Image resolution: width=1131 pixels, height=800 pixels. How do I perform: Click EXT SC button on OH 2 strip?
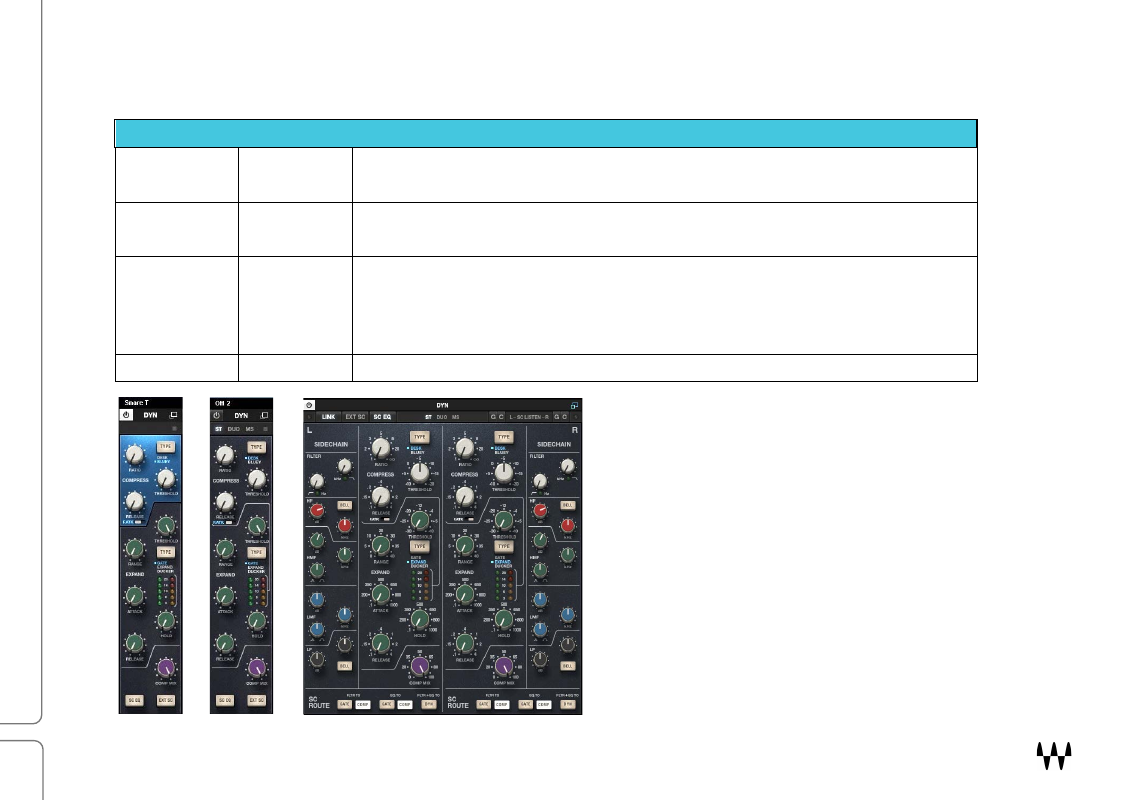[257, 700]
